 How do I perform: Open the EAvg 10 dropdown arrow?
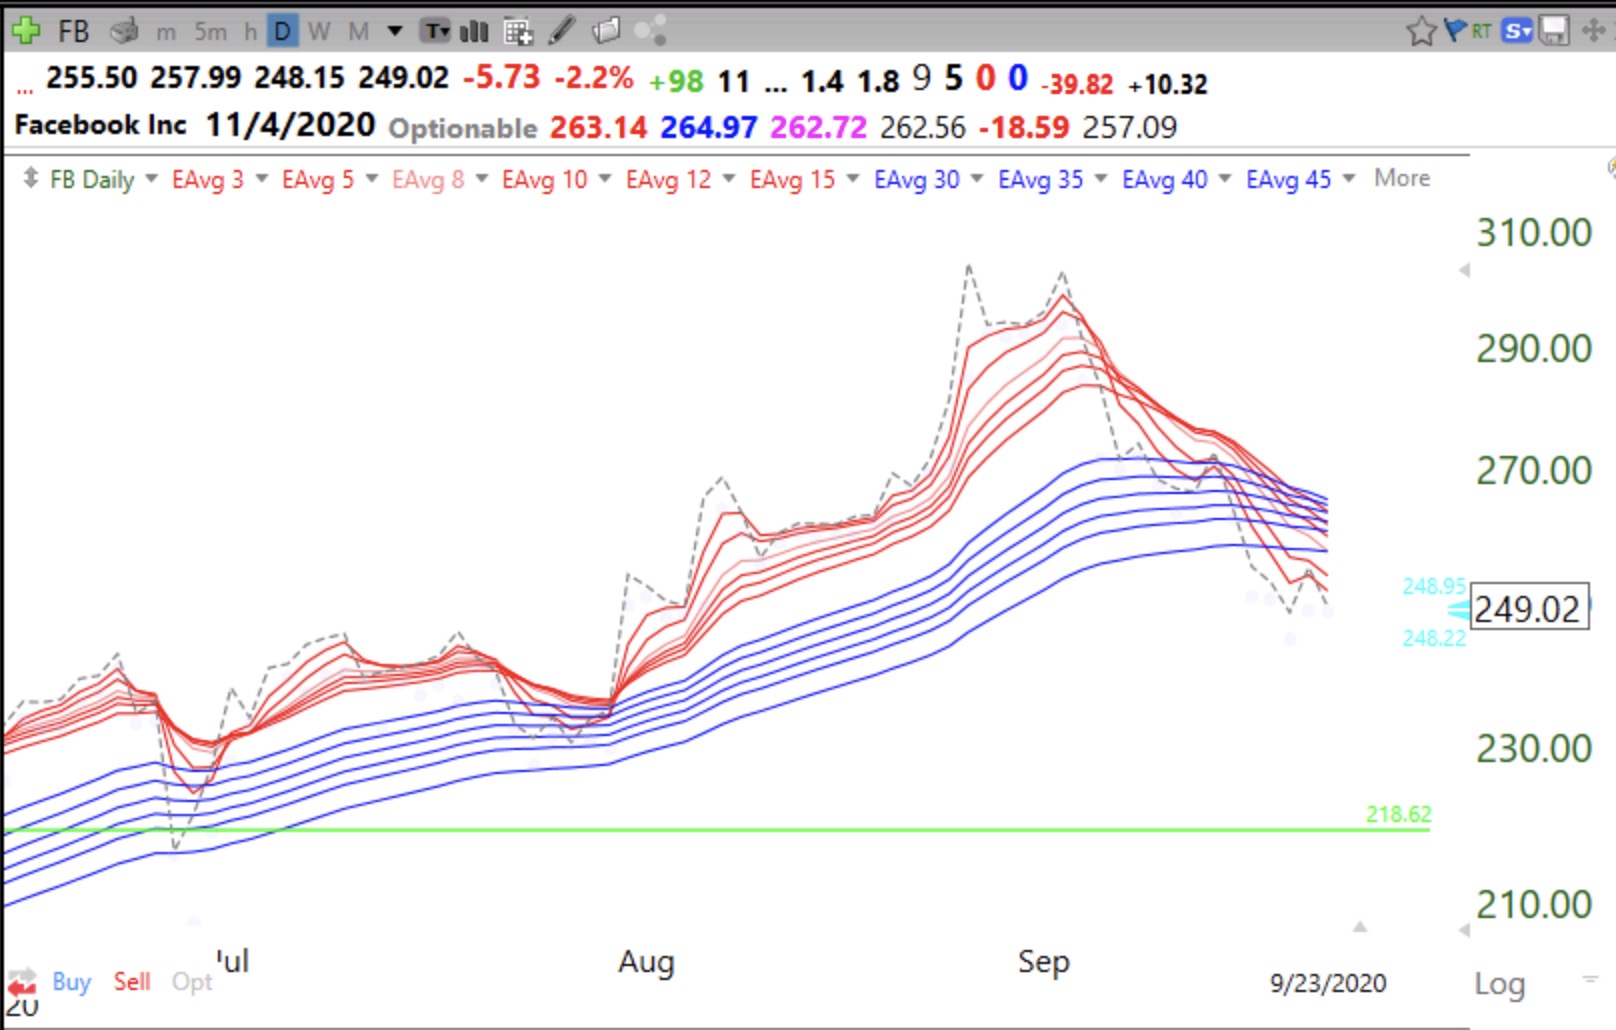pyautogui.click(x=604, y=178)
